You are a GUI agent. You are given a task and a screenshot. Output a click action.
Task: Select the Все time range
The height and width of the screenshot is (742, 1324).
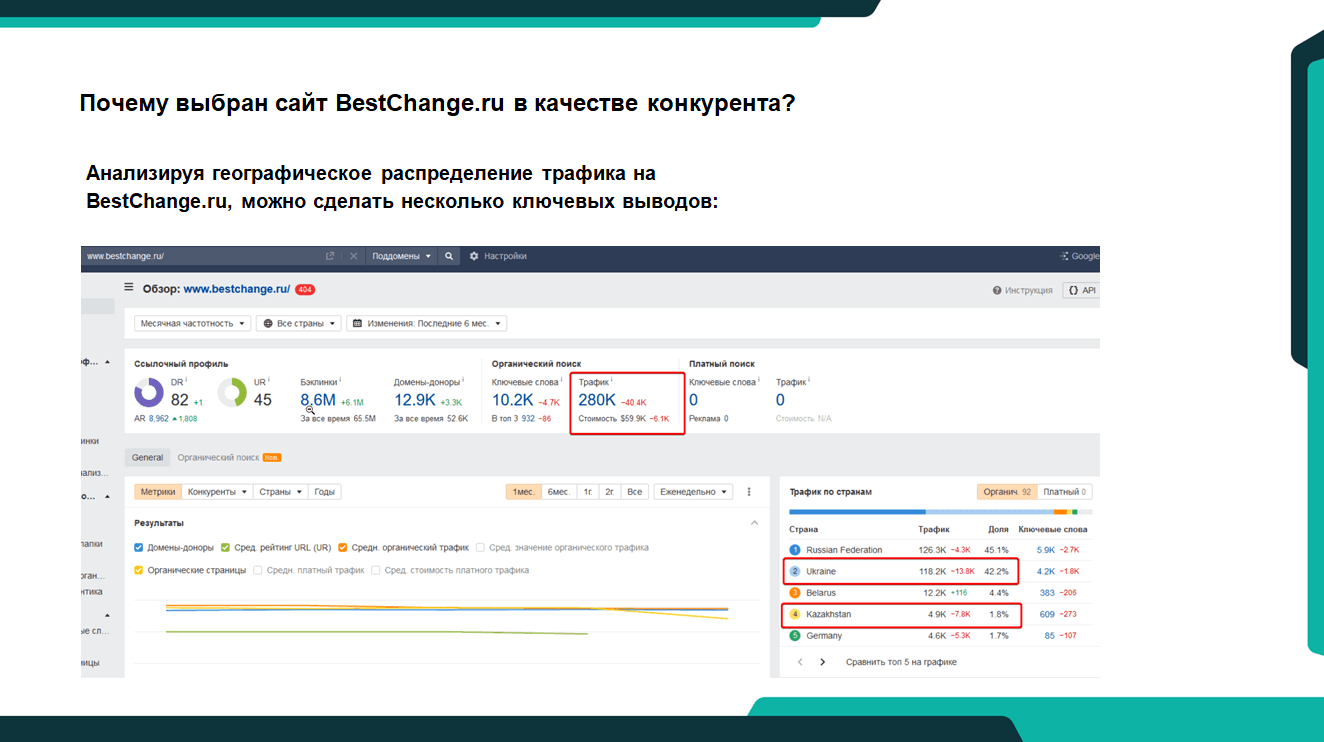click(x=635, y=492)
